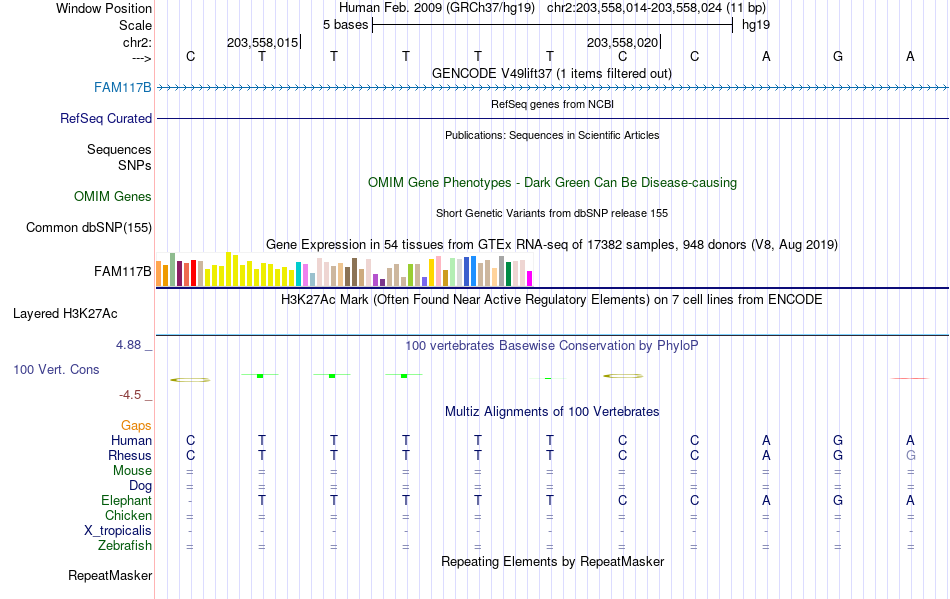Click the G base in the reference sequence row
The height and width of the screenshot is (599, 950).
coord(838,56)
